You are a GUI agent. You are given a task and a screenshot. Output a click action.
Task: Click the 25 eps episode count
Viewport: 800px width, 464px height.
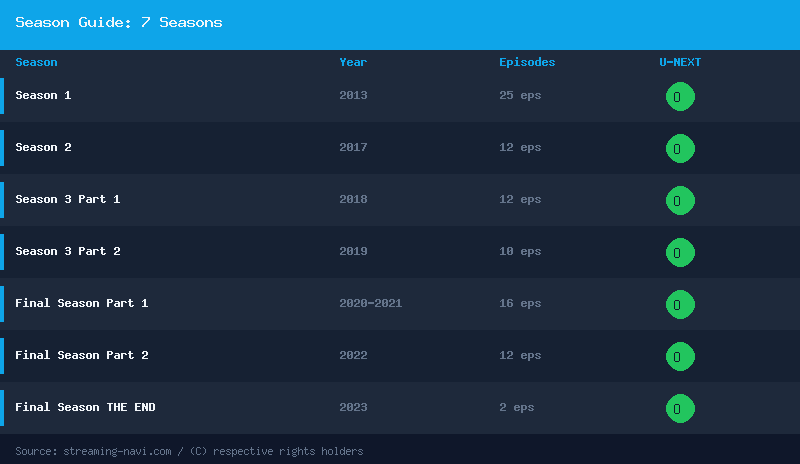pos(520,96)
